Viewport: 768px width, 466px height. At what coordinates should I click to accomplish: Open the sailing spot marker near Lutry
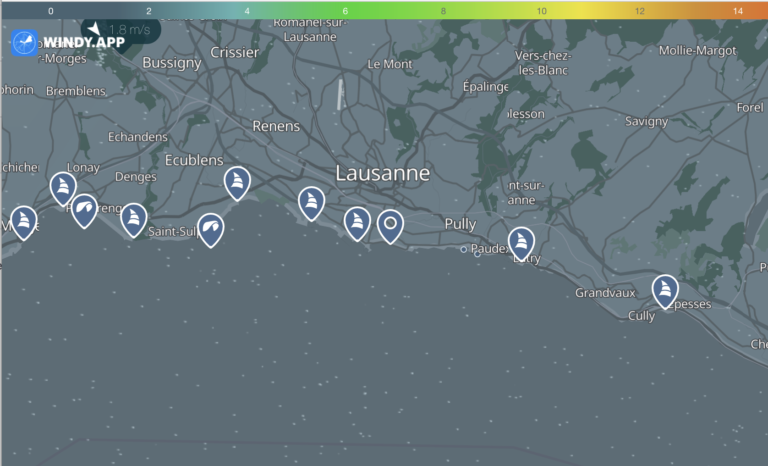coord(521,242)
